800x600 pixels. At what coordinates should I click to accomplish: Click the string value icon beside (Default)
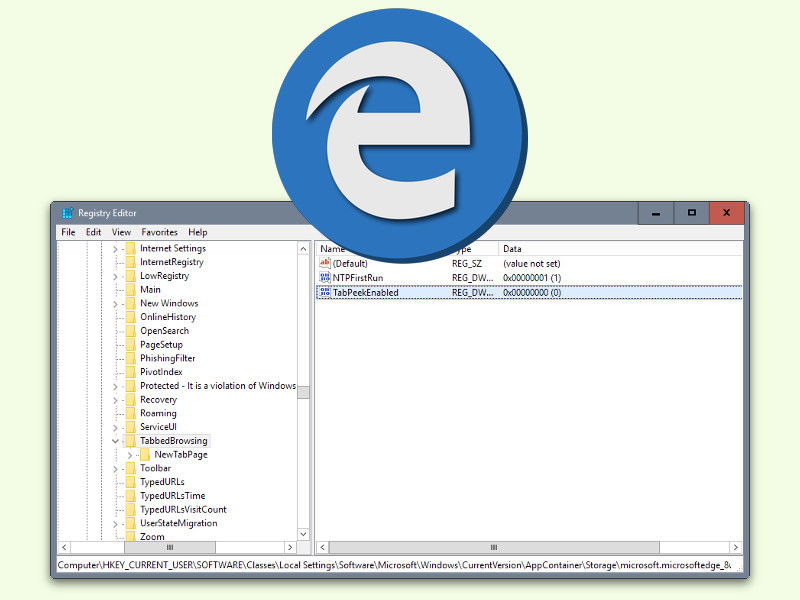pos(325,263)
